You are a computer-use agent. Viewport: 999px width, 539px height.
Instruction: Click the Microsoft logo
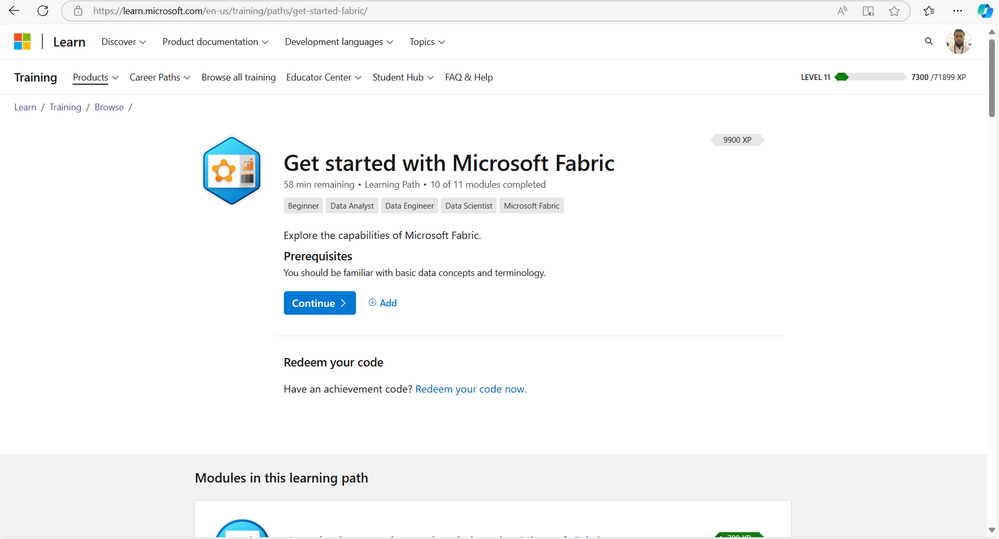[x=22, y=42]
